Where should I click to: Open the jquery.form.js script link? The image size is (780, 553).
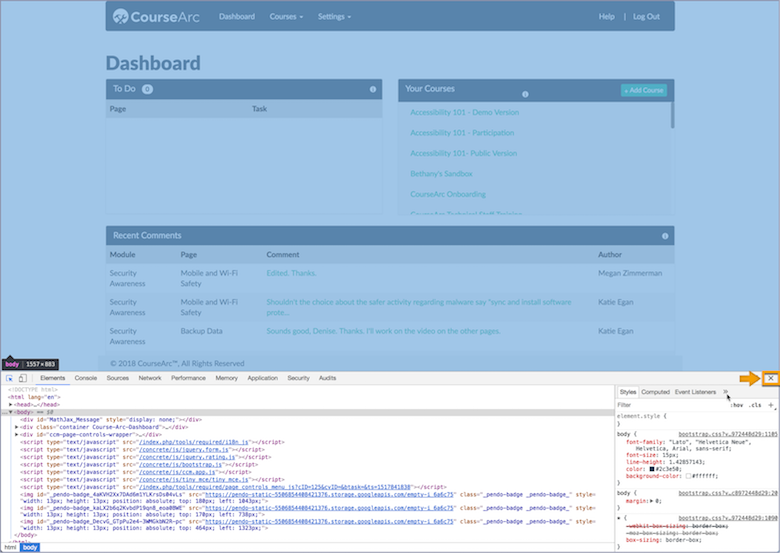pyautogui.click(x=184, y=450)
